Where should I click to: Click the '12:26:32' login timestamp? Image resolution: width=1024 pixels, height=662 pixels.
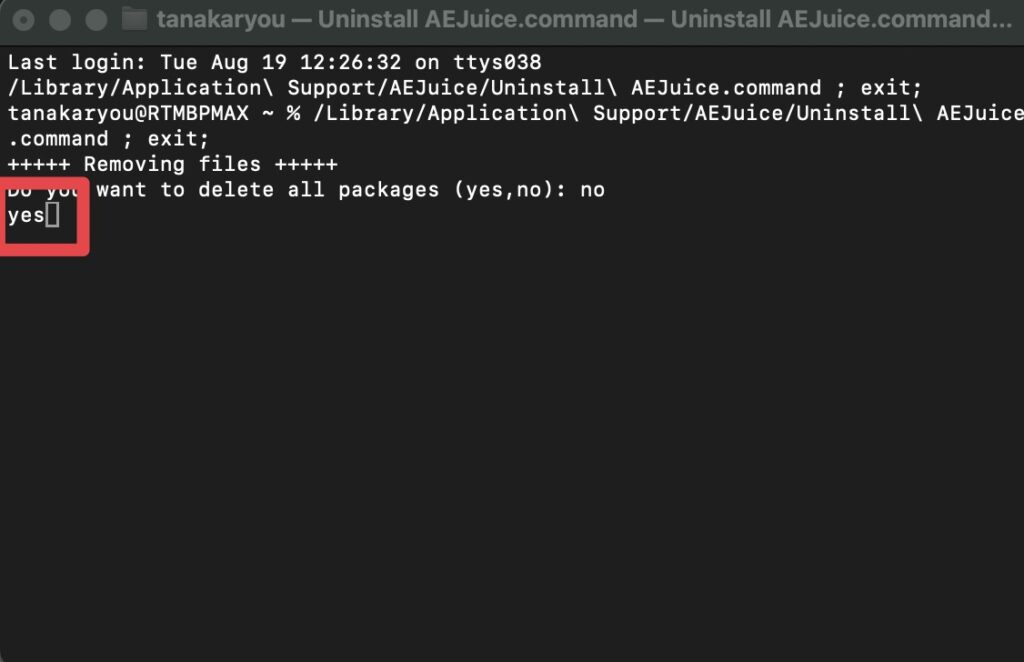[351, 63]
